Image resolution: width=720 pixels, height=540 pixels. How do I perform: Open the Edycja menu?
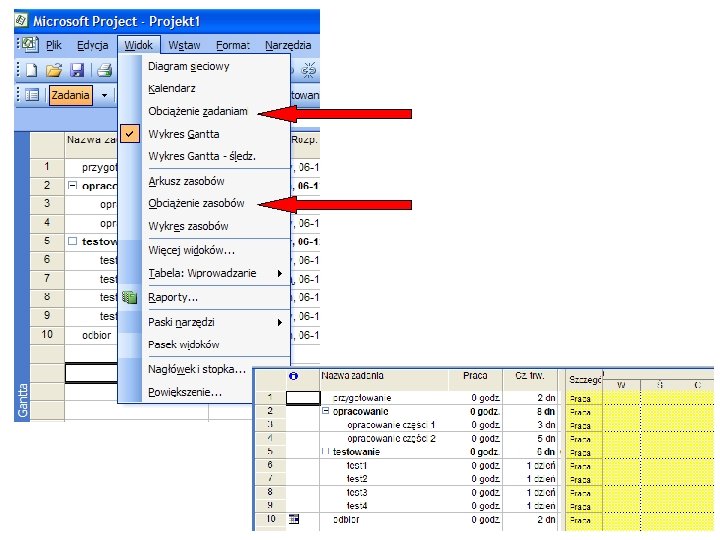(92, 45)
